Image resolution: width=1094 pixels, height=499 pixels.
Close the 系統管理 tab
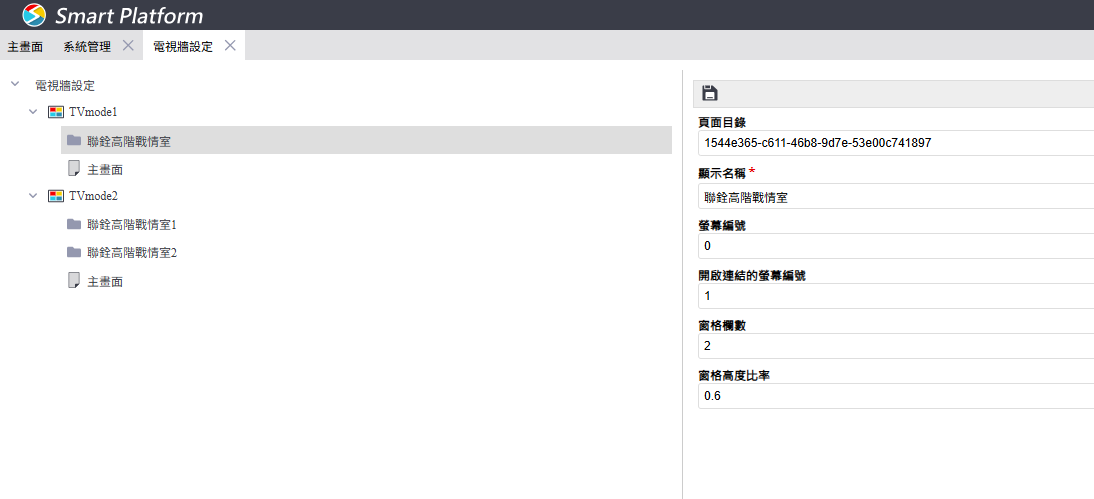(128, 46)
